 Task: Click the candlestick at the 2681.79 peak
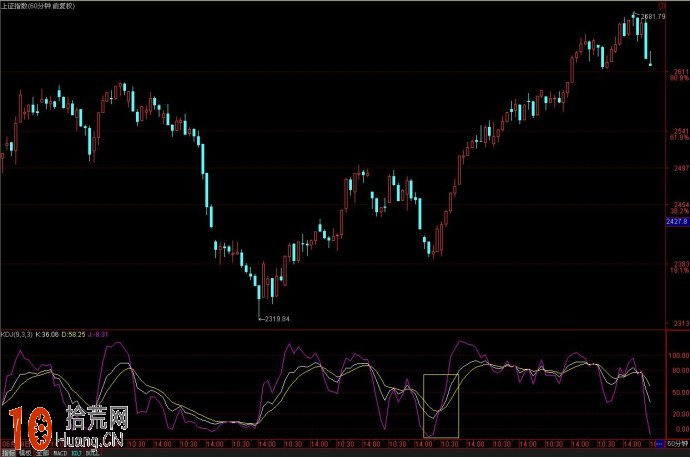point(634,16)
